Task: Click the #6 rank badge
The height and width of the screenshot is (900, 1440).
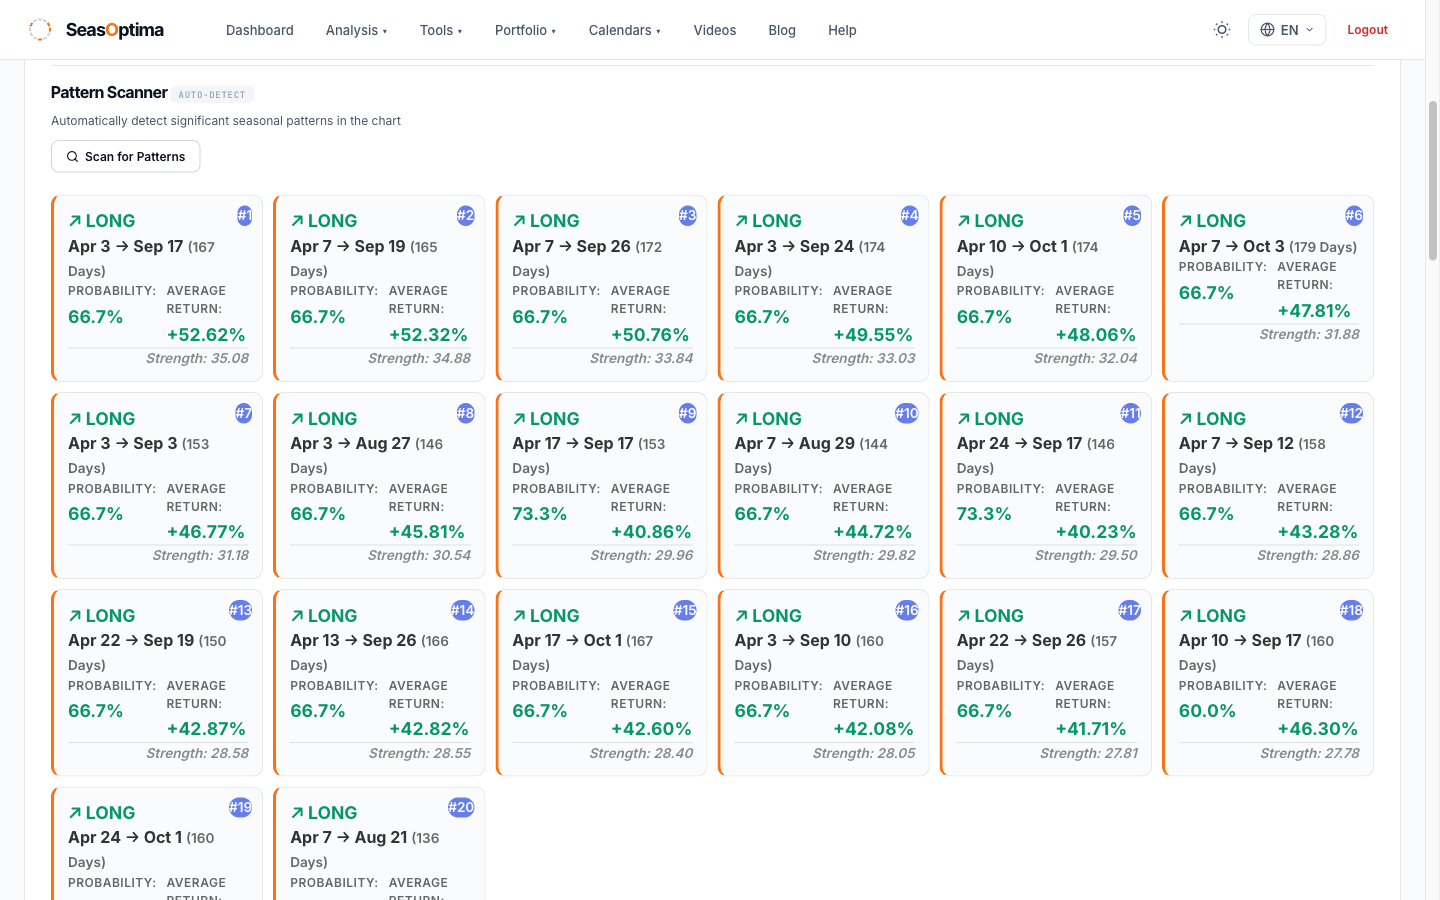Action: point(1354,215)
